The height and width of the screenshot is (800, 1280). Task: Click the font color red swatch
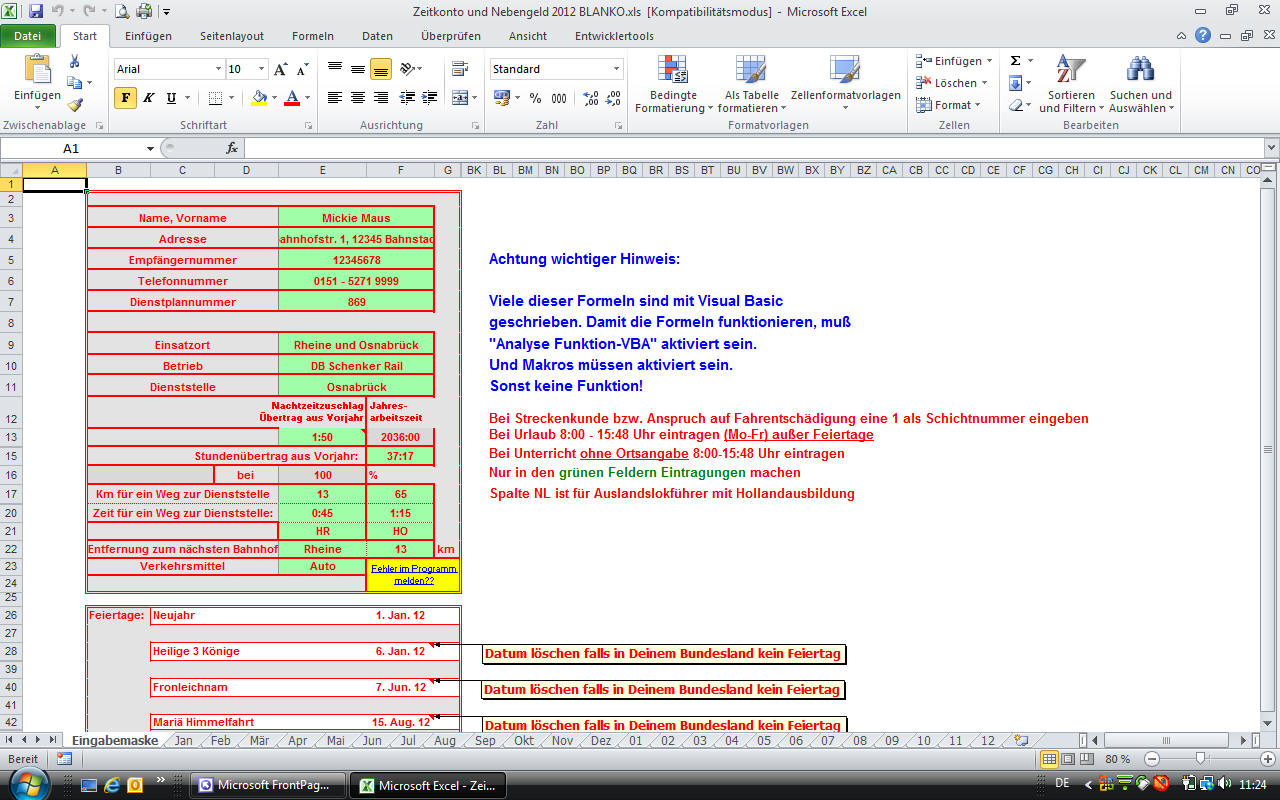(291, 98)
